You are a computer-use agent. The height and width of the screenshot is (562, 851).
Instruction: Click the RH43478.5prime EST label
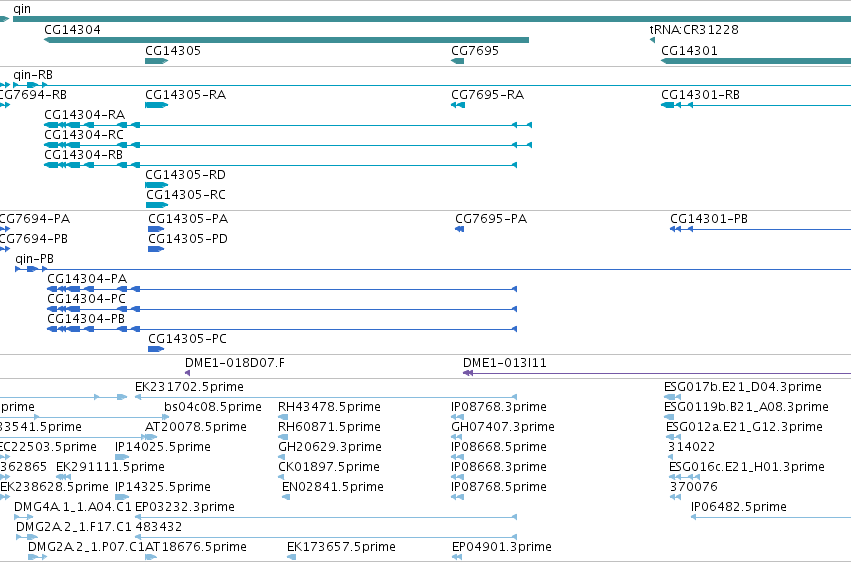click(329, 407)
